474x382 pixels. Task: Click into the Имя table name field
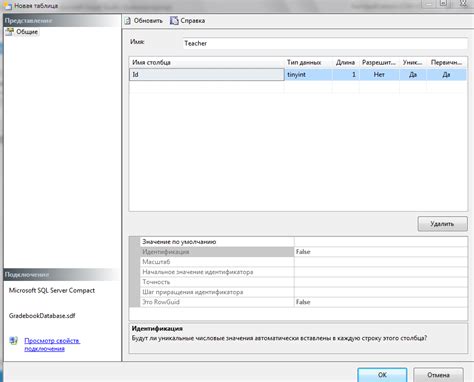(x=325, y=43)
